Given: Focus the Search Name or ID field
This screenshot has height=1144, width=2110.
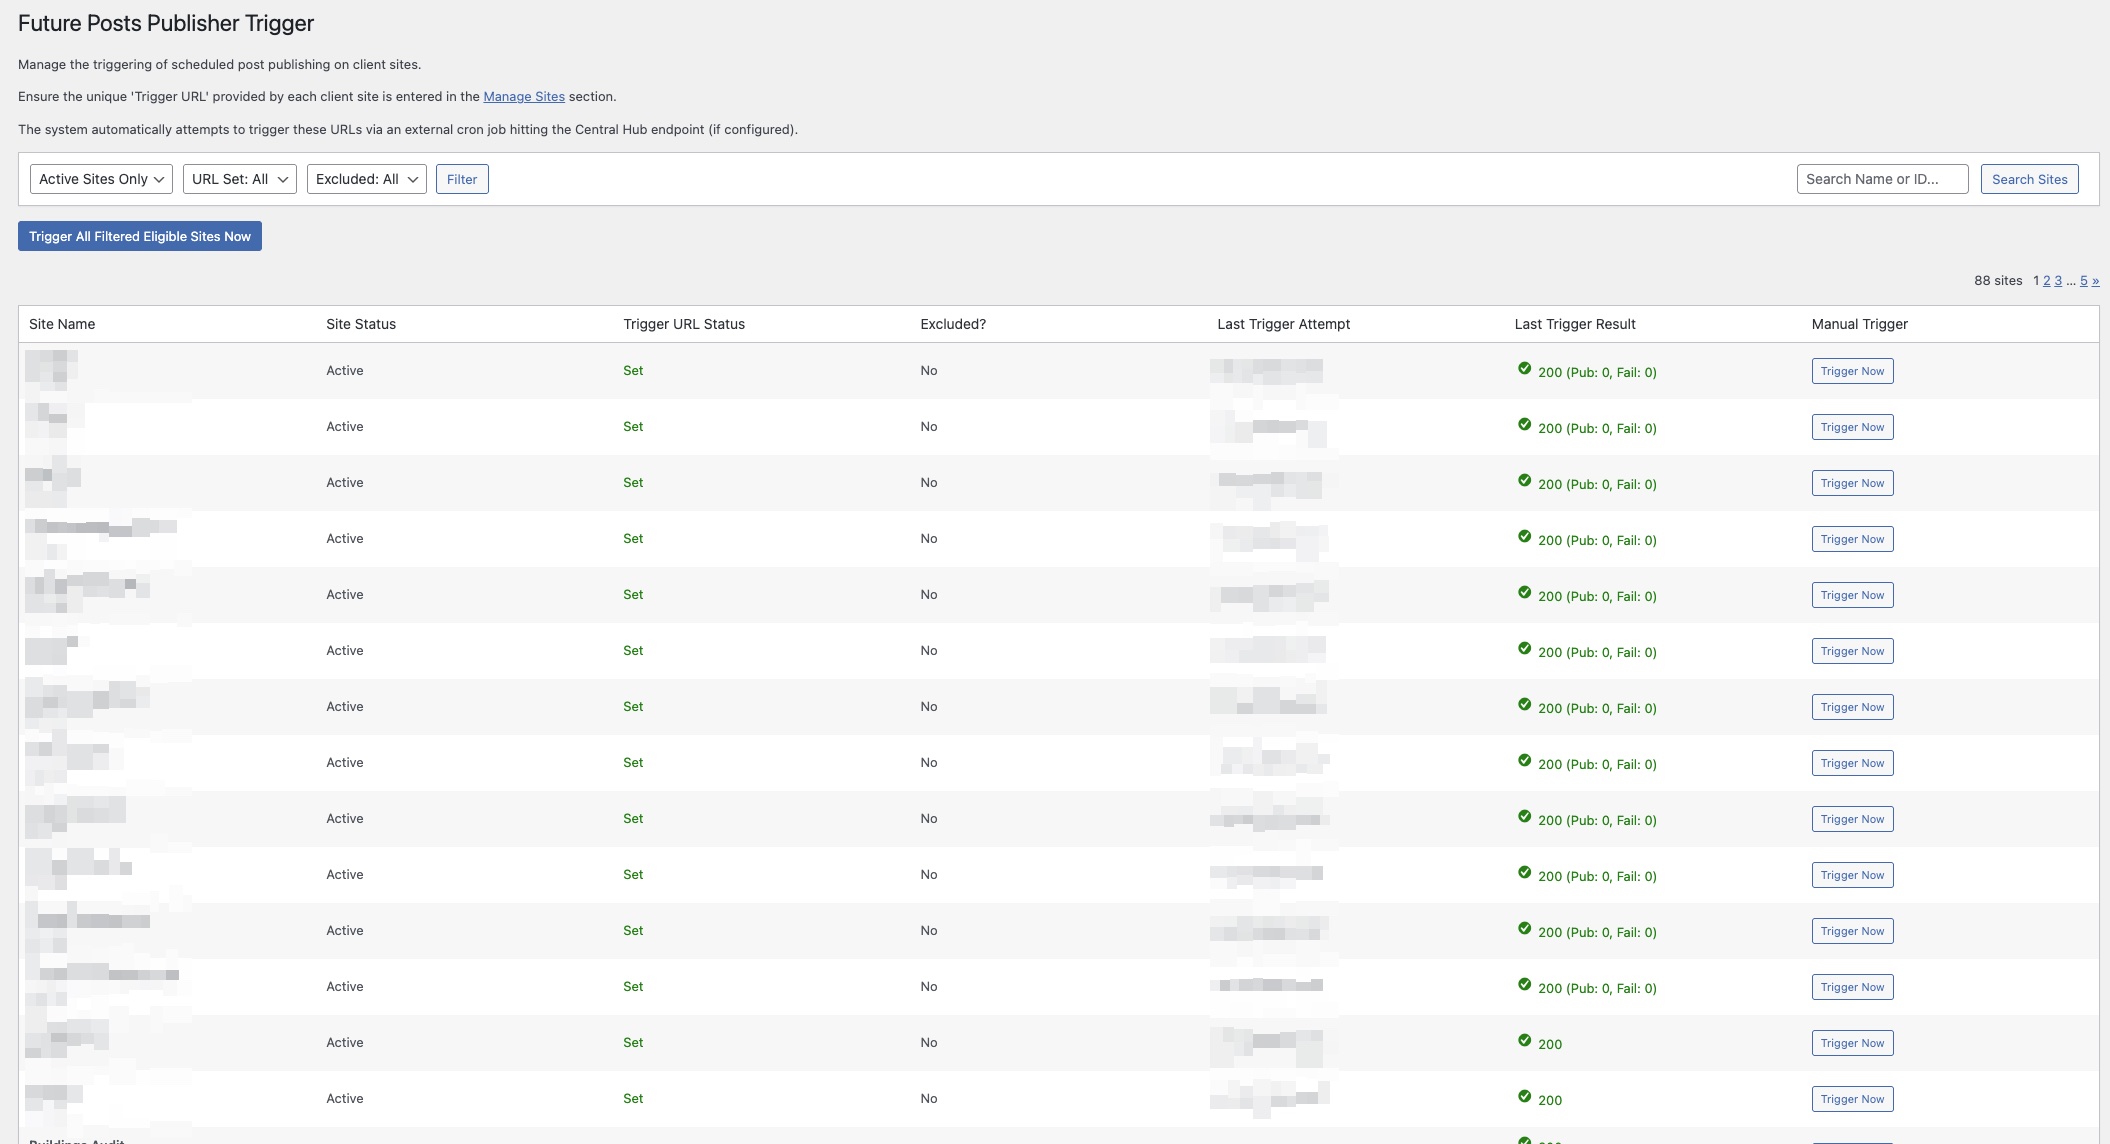Looking at the screenshot, I should click(x=1881, y=179).
